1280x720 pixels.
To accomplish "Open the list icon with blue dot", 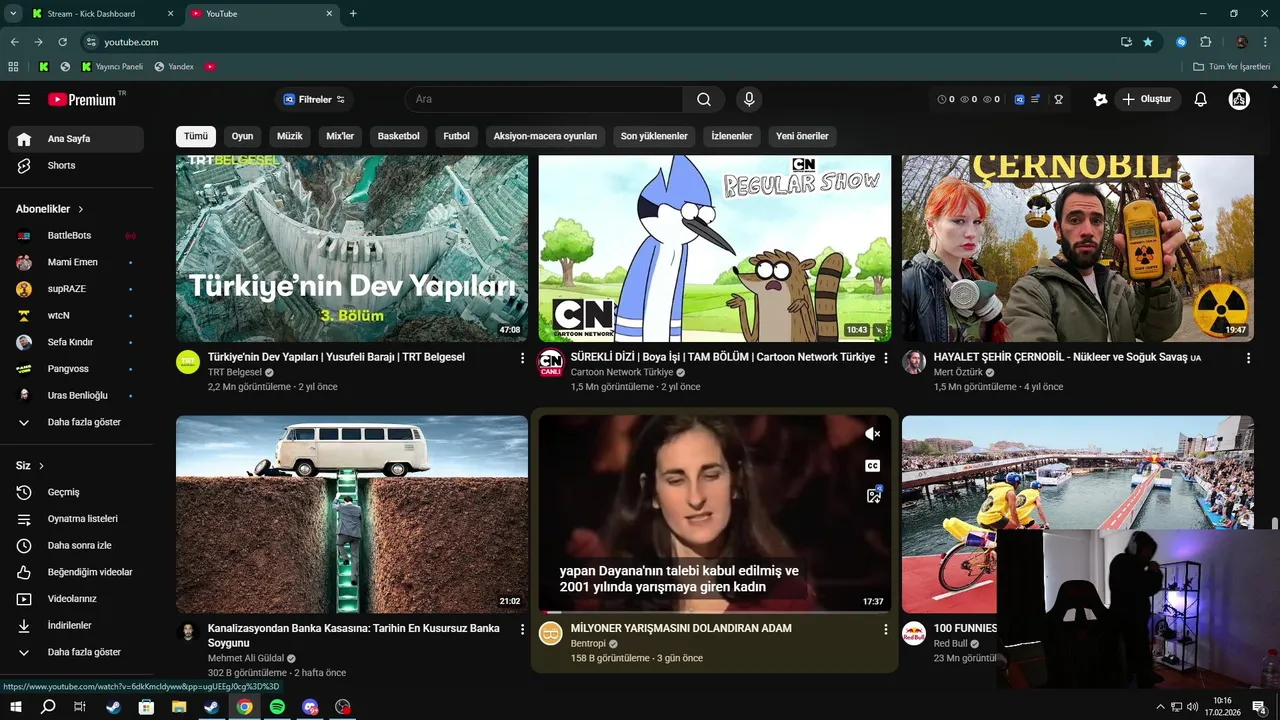I will (1036, 99).
